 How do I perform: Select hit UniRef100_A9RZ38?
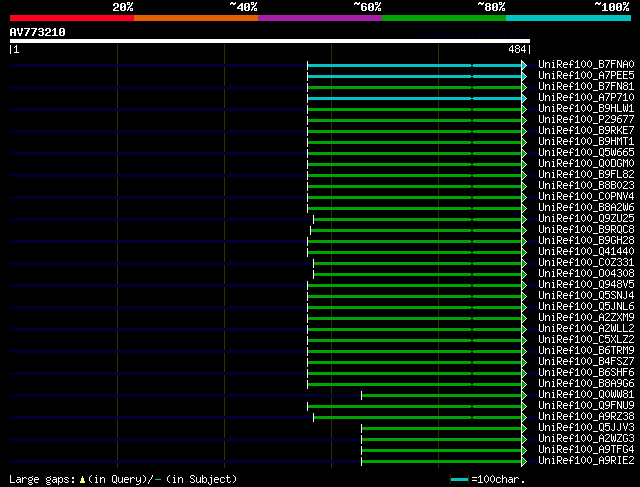[586, 417]
